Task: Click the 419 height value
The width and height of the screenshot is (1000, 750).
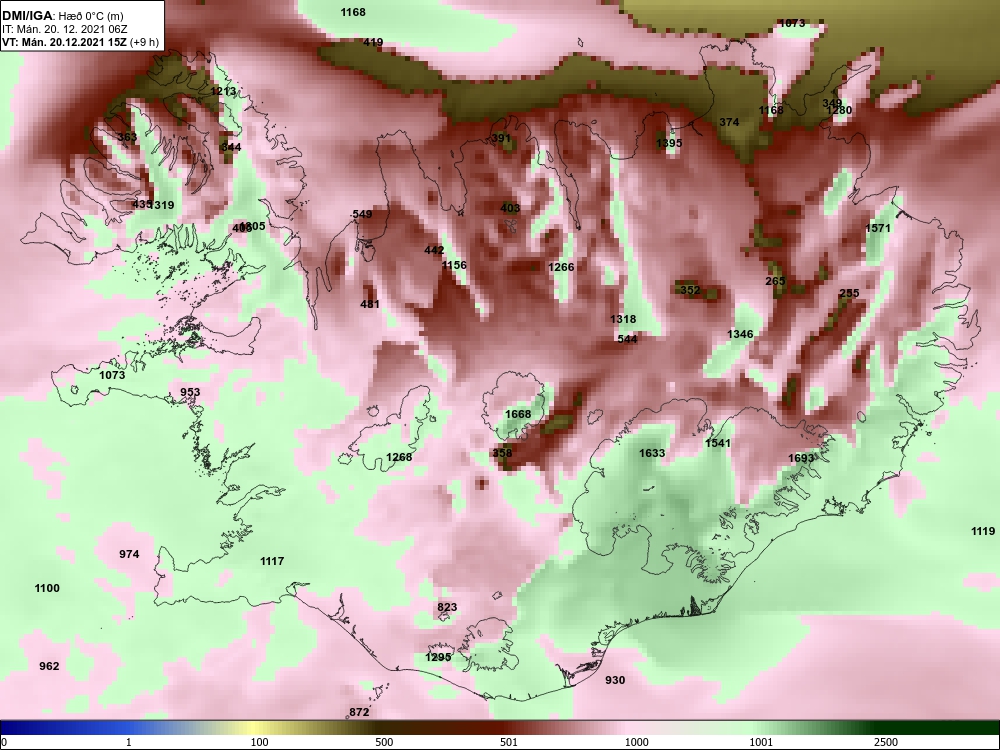Action: click(373, 43)
